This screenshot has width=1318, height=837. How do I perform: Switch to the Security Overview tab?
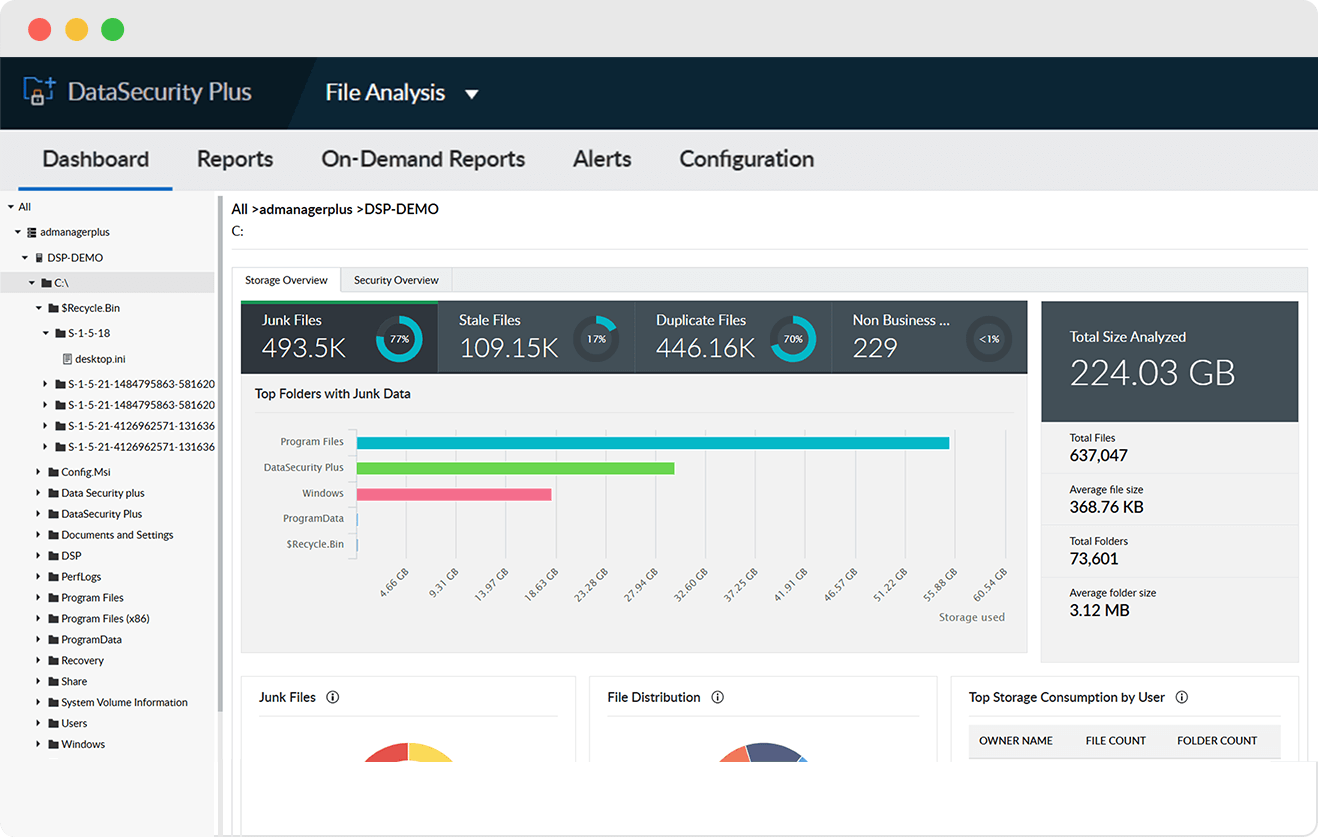click(396, 280)
